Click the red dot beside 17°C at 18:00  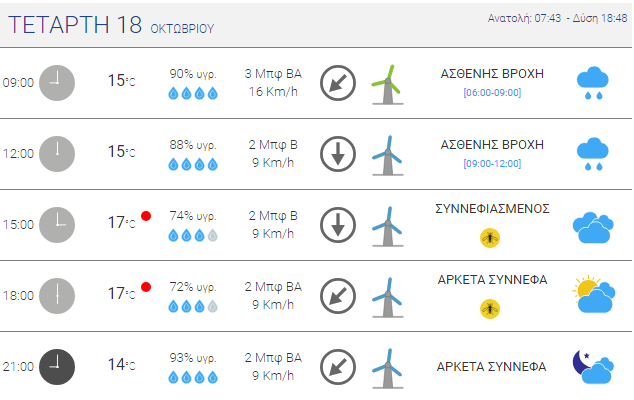[x=146, y=287]
